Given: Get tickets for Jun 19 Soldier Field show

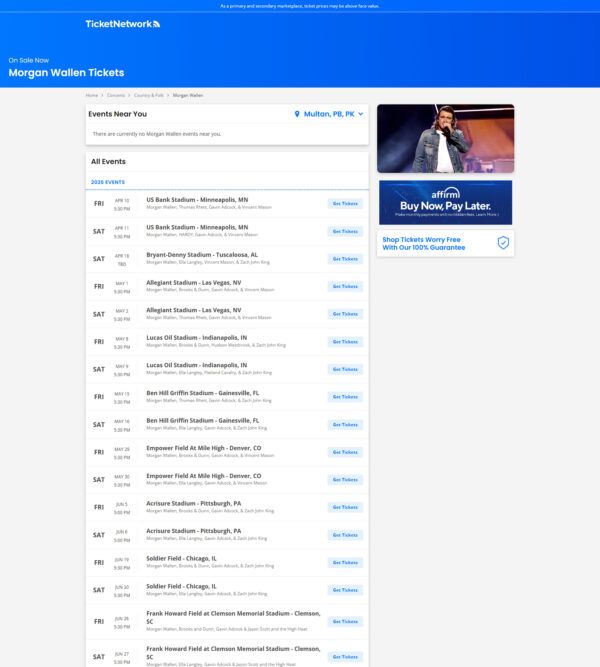Looking at the screenshot, I should (345, 562).
